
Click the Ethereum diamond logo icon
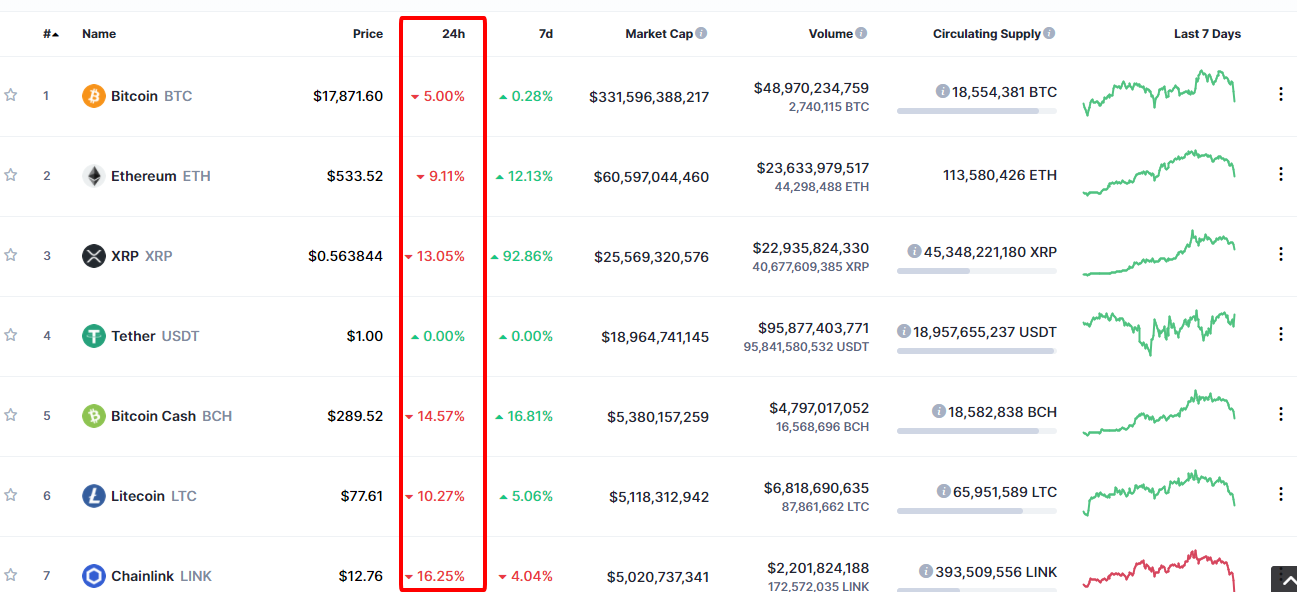(93, 176)
